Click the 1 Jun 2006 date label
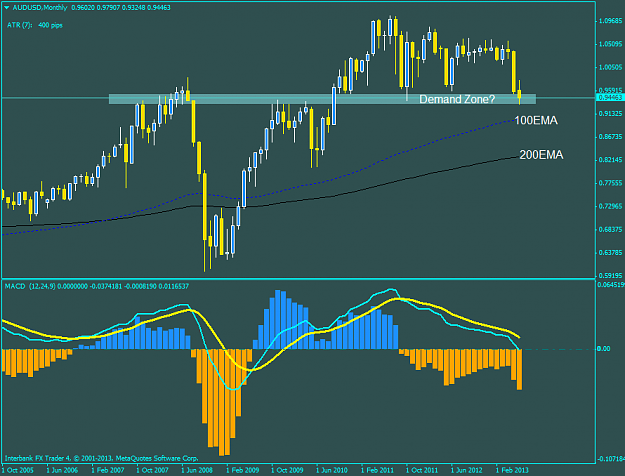This screenshot has width=625, height=476. tap(62, 470)
